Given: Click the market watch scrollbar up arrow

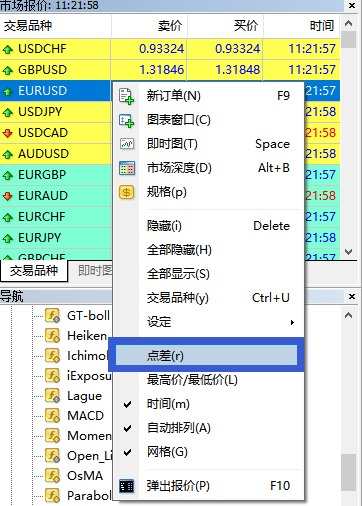Looking at the screenshot, I should 349,23.
